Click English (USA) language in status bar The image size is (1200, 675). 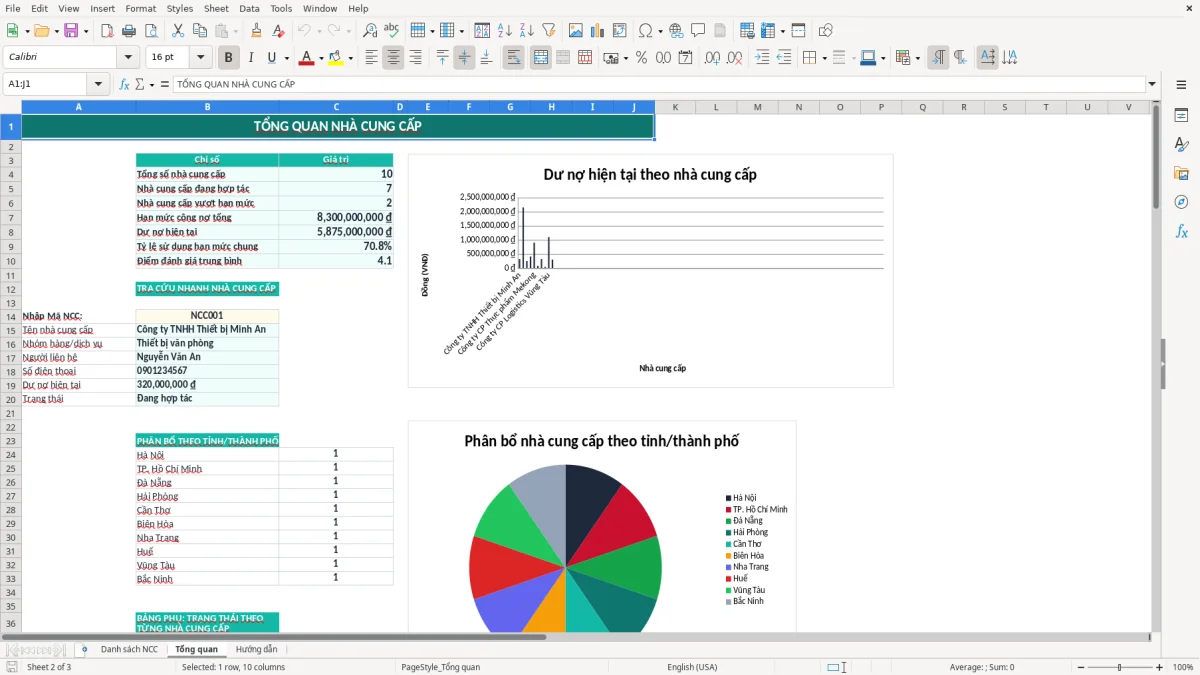(x=692, y=667)
